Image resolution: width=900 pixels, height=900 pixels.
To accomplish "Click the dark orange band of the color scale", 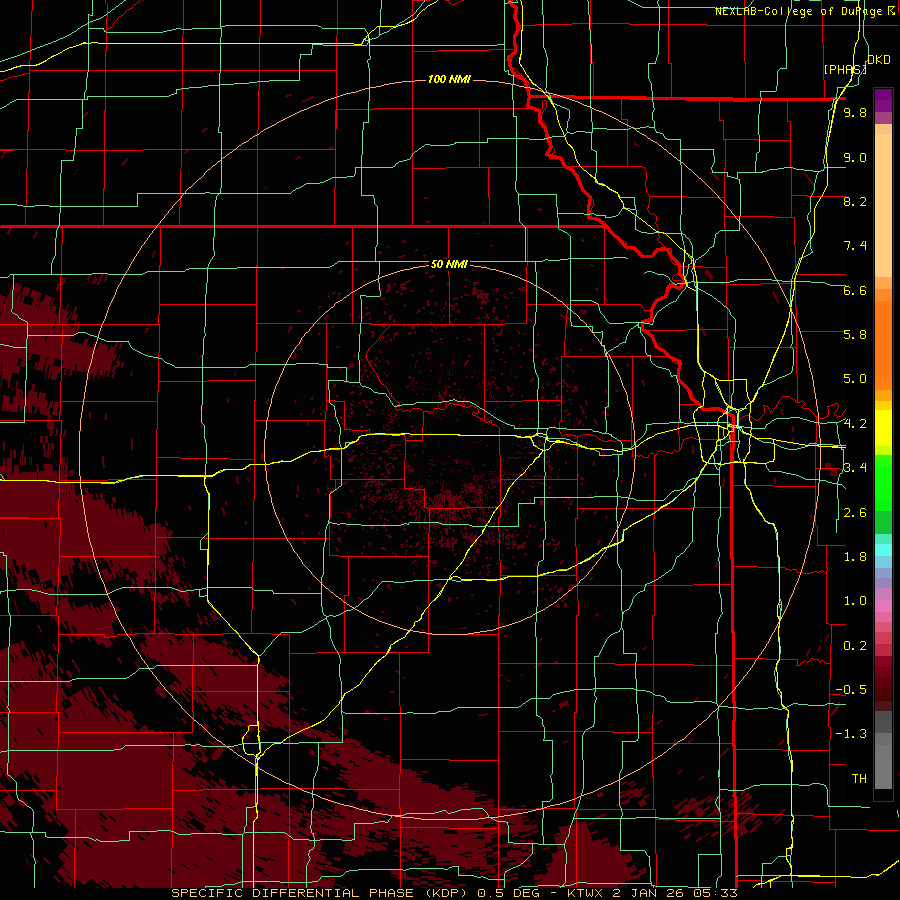I will (883, 346).
